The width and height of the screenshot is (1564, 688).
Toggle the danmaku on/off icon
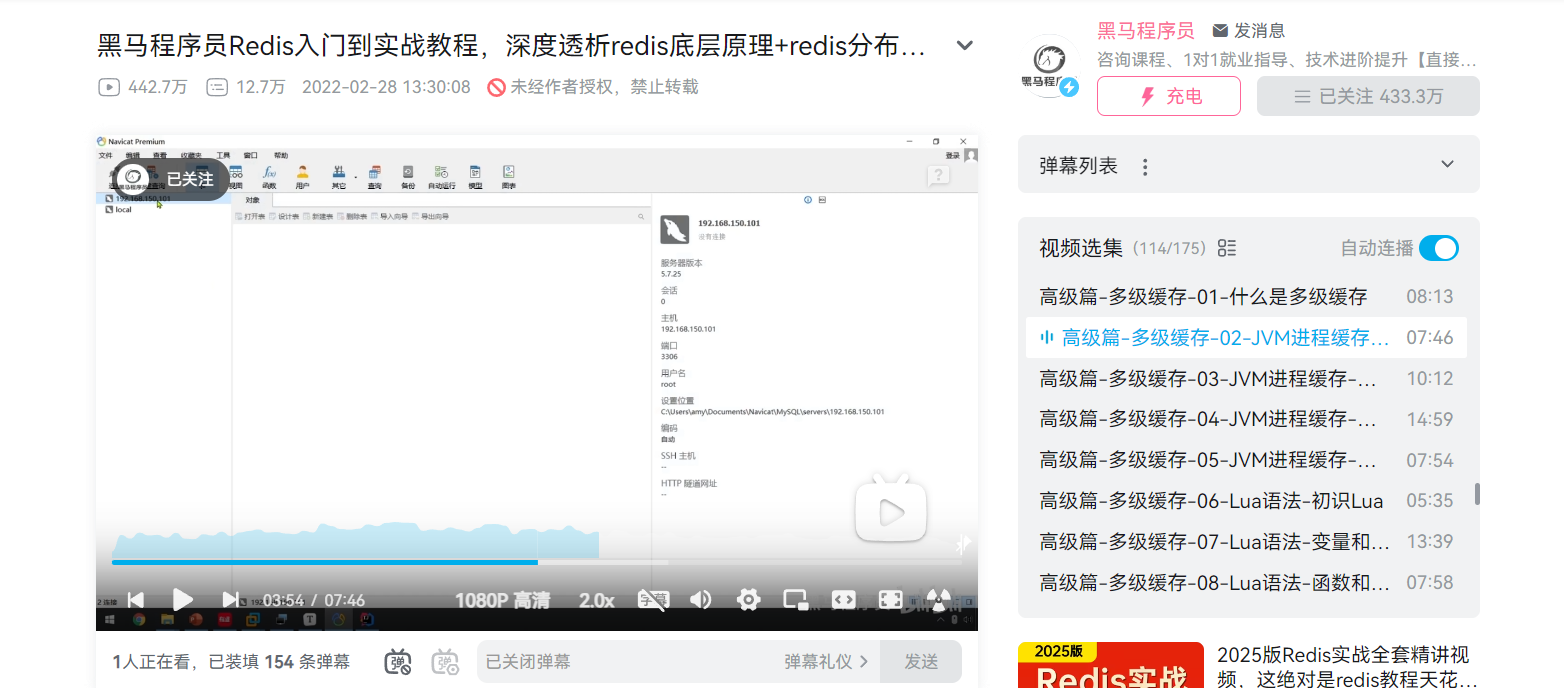pos(398,662)
